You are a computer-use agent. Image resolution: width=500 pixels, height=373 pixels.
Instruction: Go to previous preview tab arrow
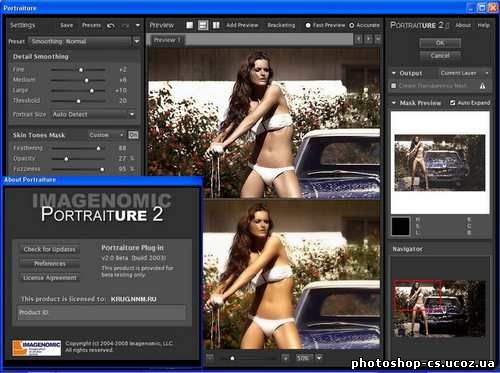(x=359, y=39)
